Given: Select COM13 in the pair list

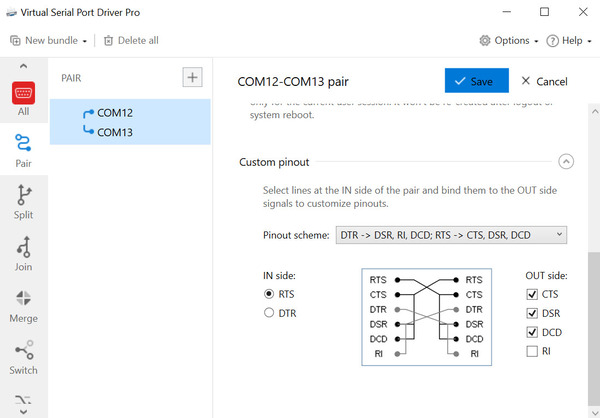Looking at the screenshot, I should pyautogui.click(x=115, y=132).
